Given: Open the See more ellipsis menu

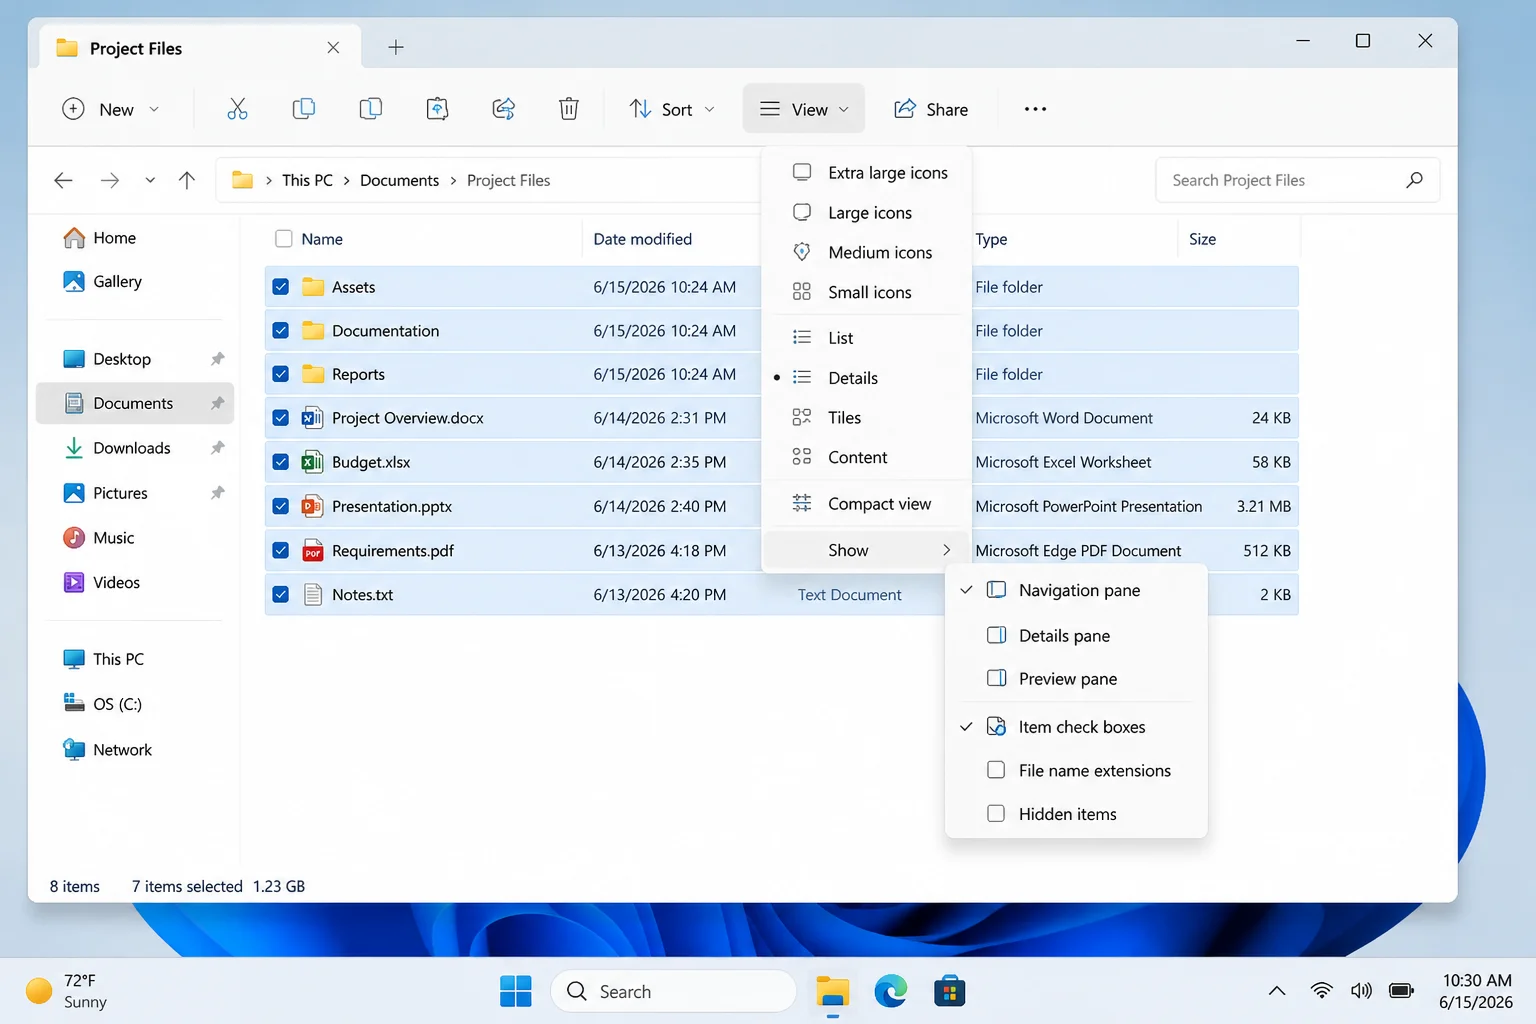Looking at the screenshot, I should point(1035,109).
